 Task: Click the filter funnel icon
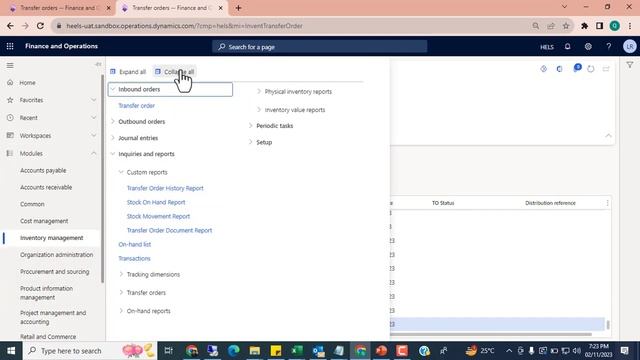pyautogui.click(x=630, y=65)
